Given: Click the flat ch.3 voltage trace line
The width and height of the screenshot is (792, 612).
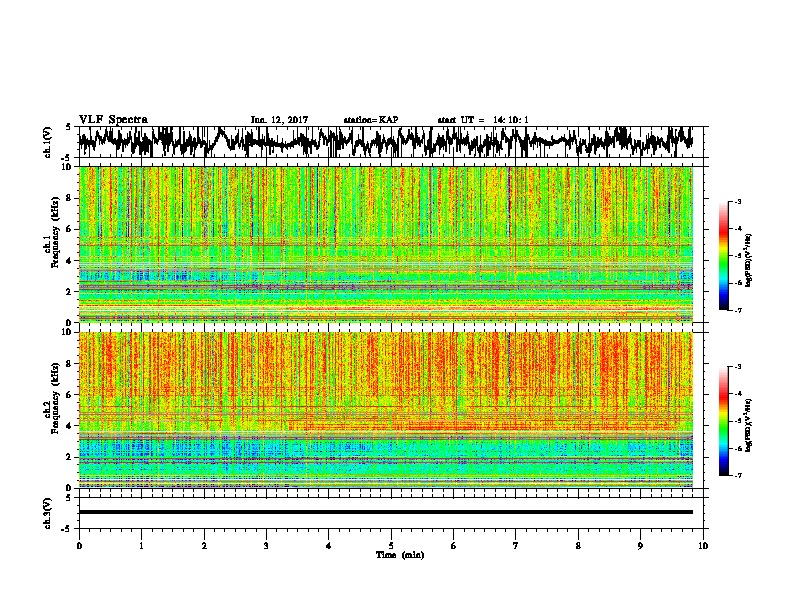Looking at the screenshot, I should point(386,512).
